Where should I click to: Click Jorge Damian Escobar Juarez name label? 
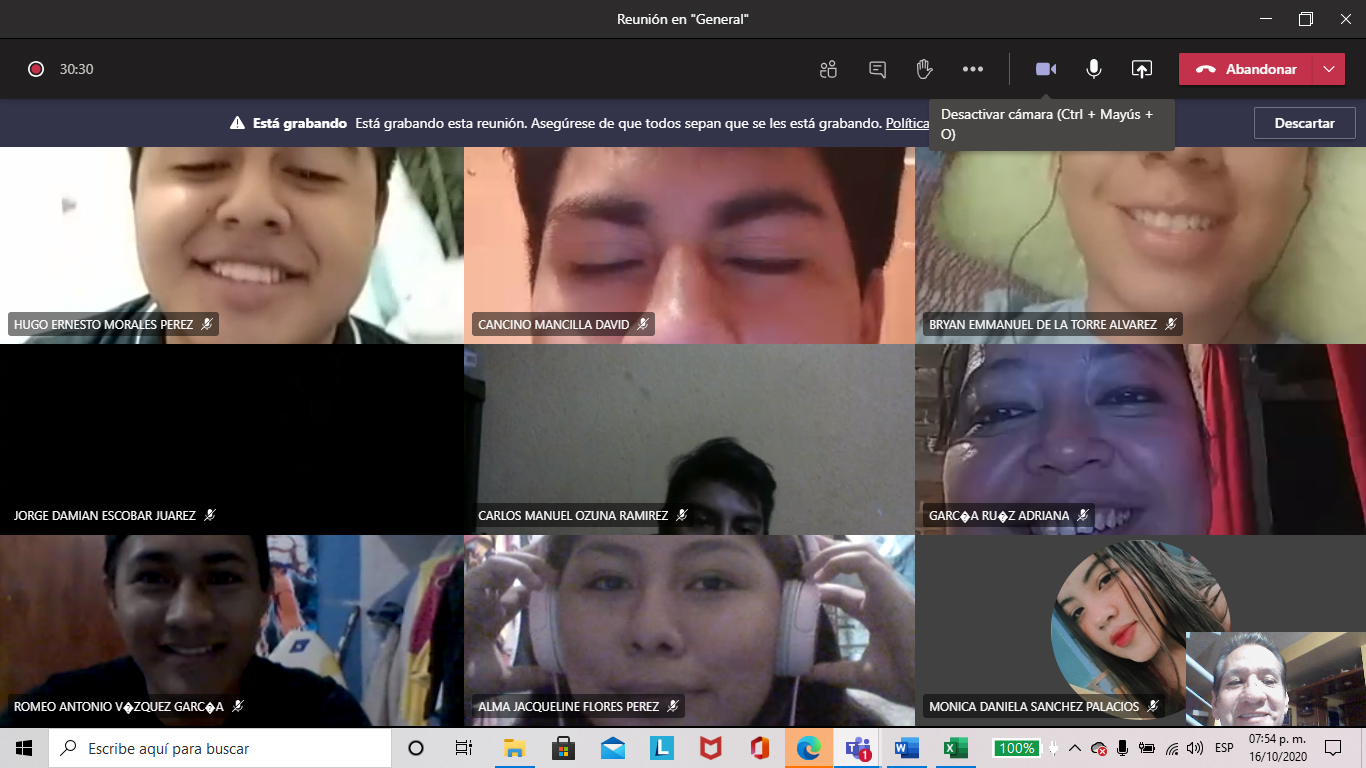point(105,516)
